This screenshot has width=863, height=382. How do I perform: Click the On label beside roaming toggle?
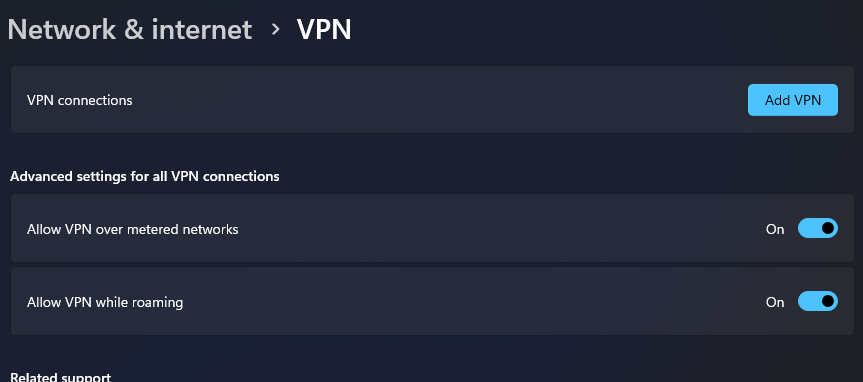click(x=775, y=302)
